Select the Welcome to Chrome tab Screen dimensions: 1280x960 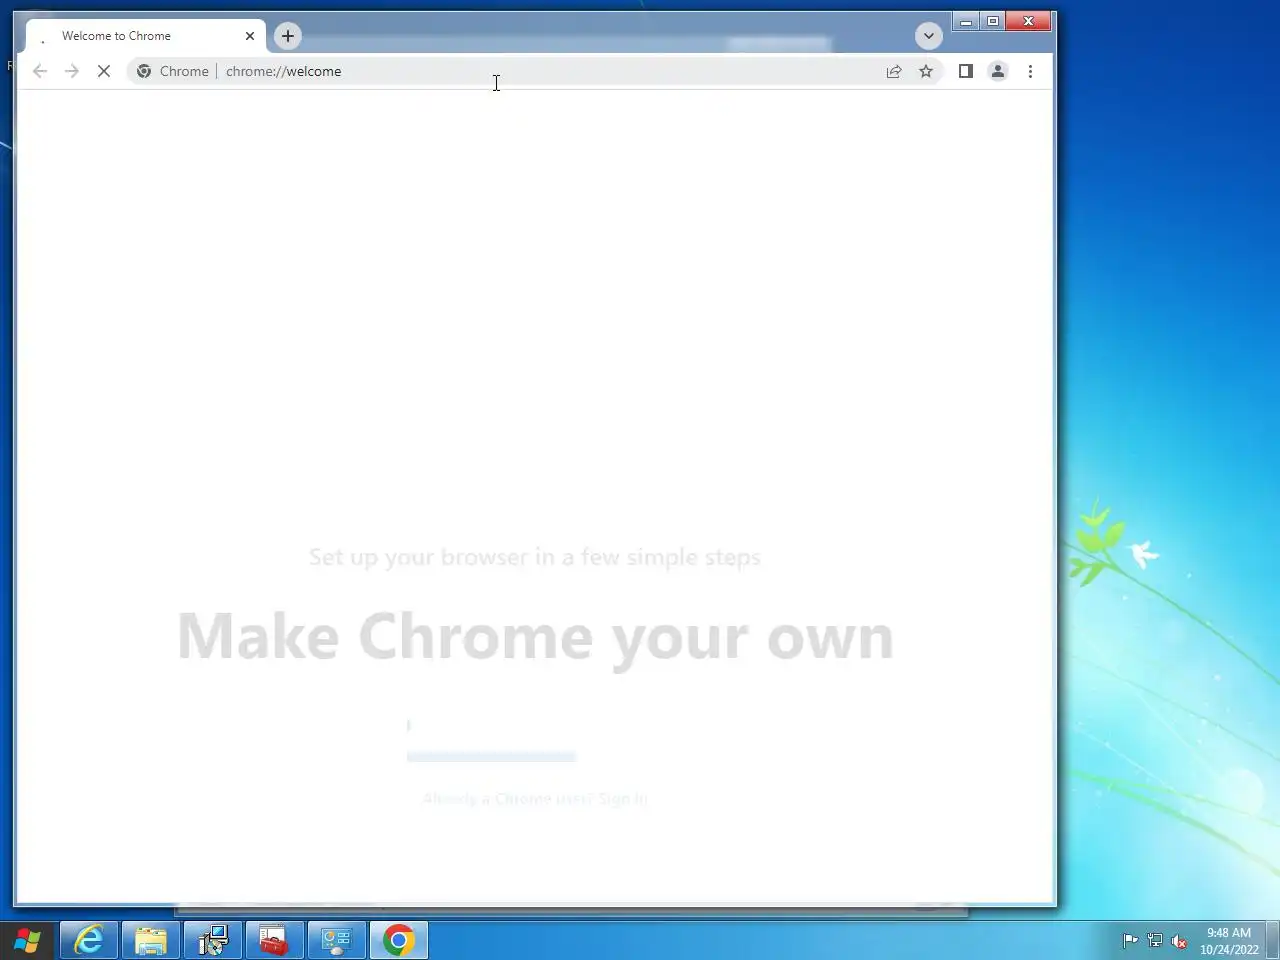(146, 36)
